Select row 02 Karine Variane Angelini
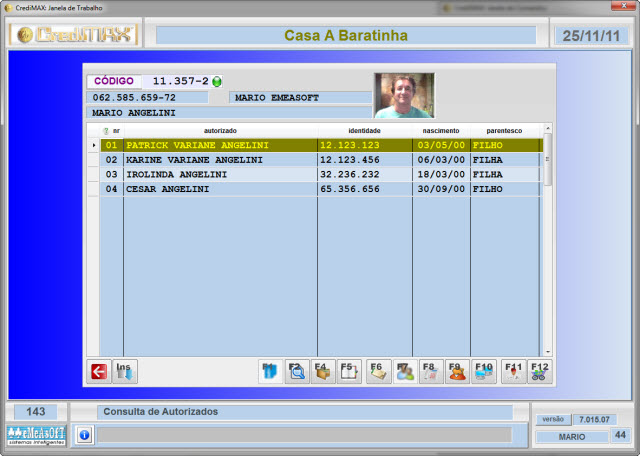The height and width of the screenshot is (456, 640). coord(194,159)
